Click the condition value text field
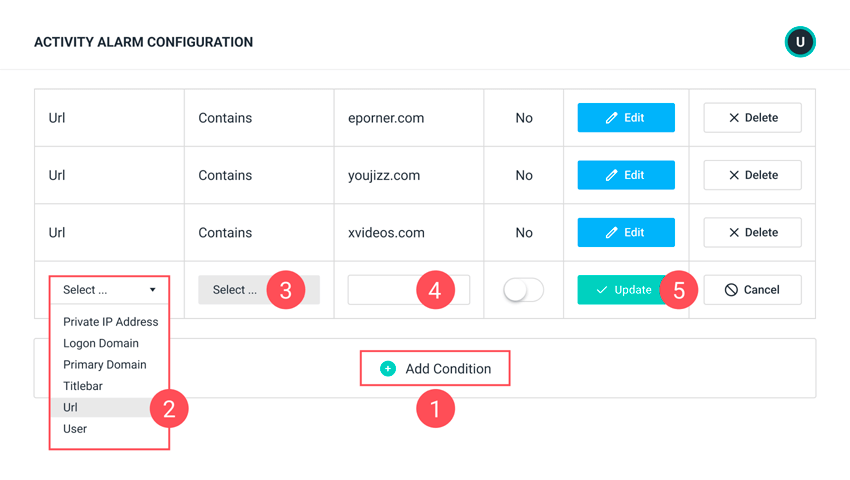The image size is (850, 480). (x=383, y=290)
